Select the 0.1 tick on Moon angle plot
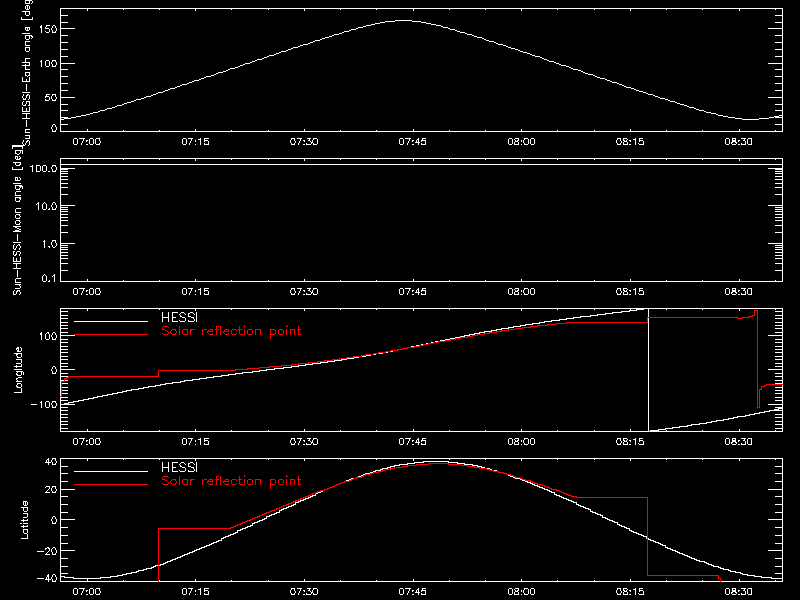The image size is (800, 600). pyautogui.click(x=49, y=278)
